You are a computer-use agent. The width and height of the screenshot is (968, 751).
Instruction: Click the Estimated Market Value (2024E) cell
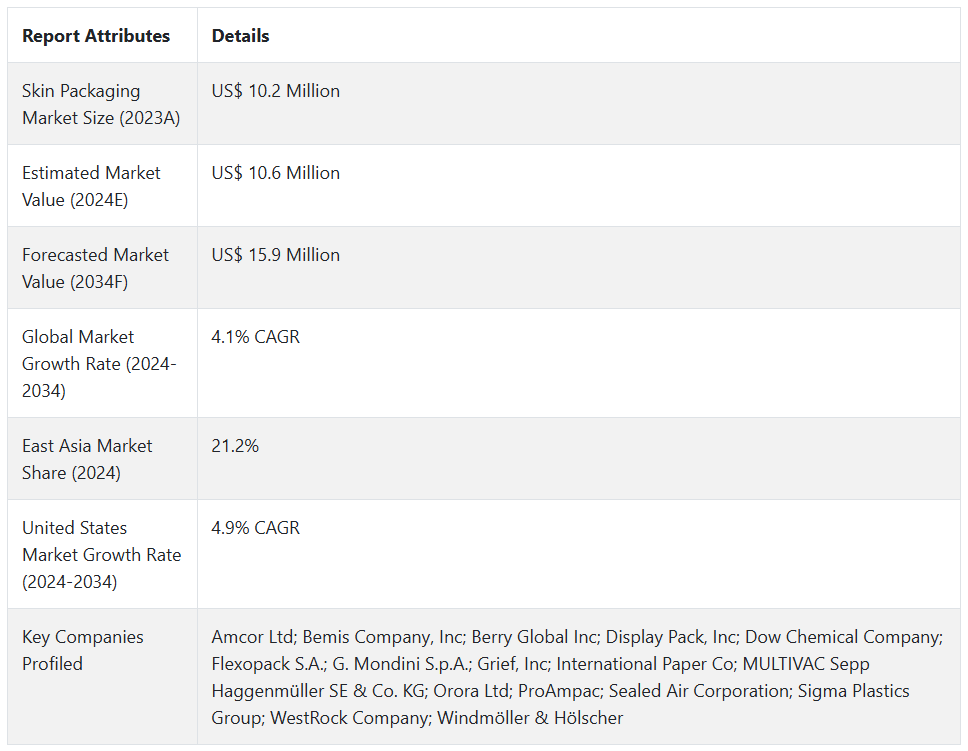91,186
